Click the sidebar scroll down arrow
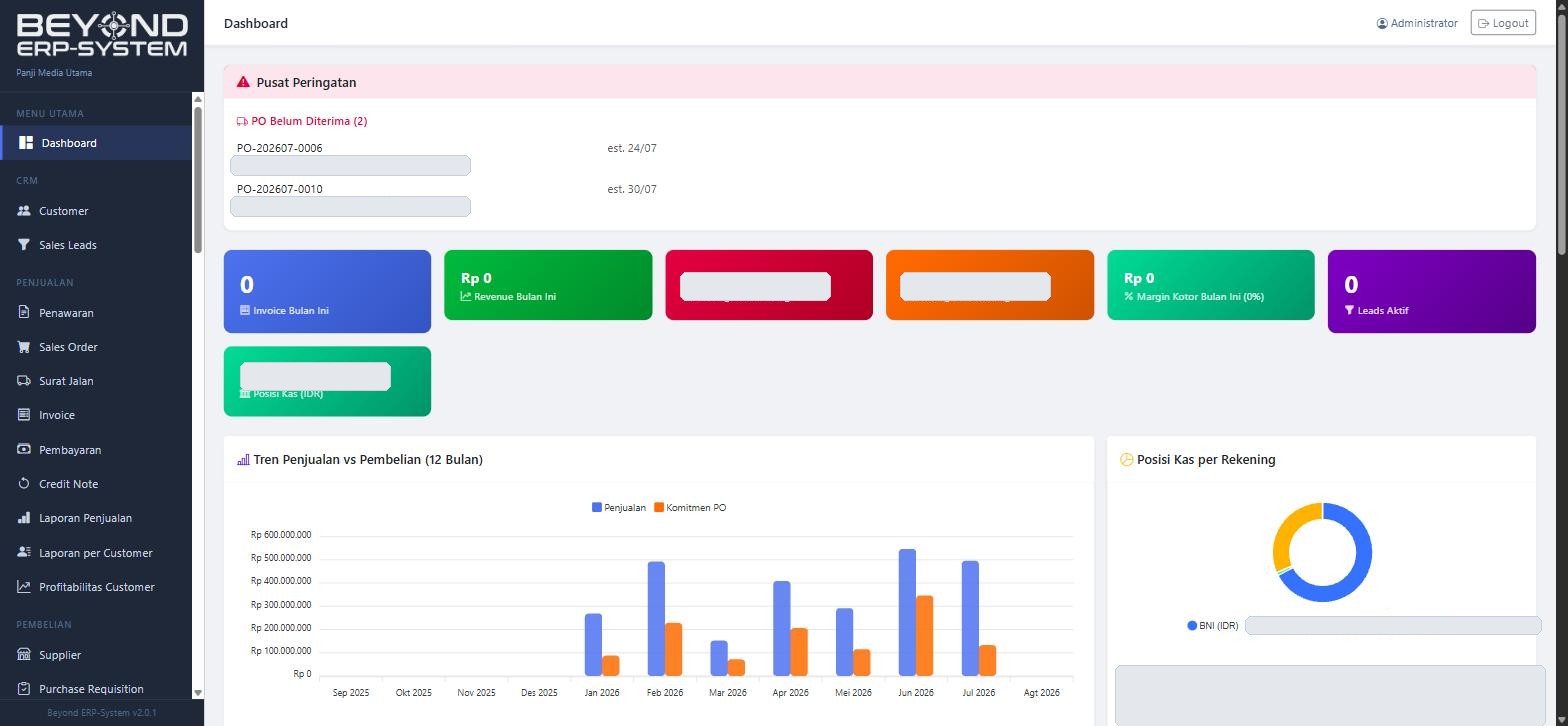The width and height of the screenshot is (1568, 726). (198, 692)
